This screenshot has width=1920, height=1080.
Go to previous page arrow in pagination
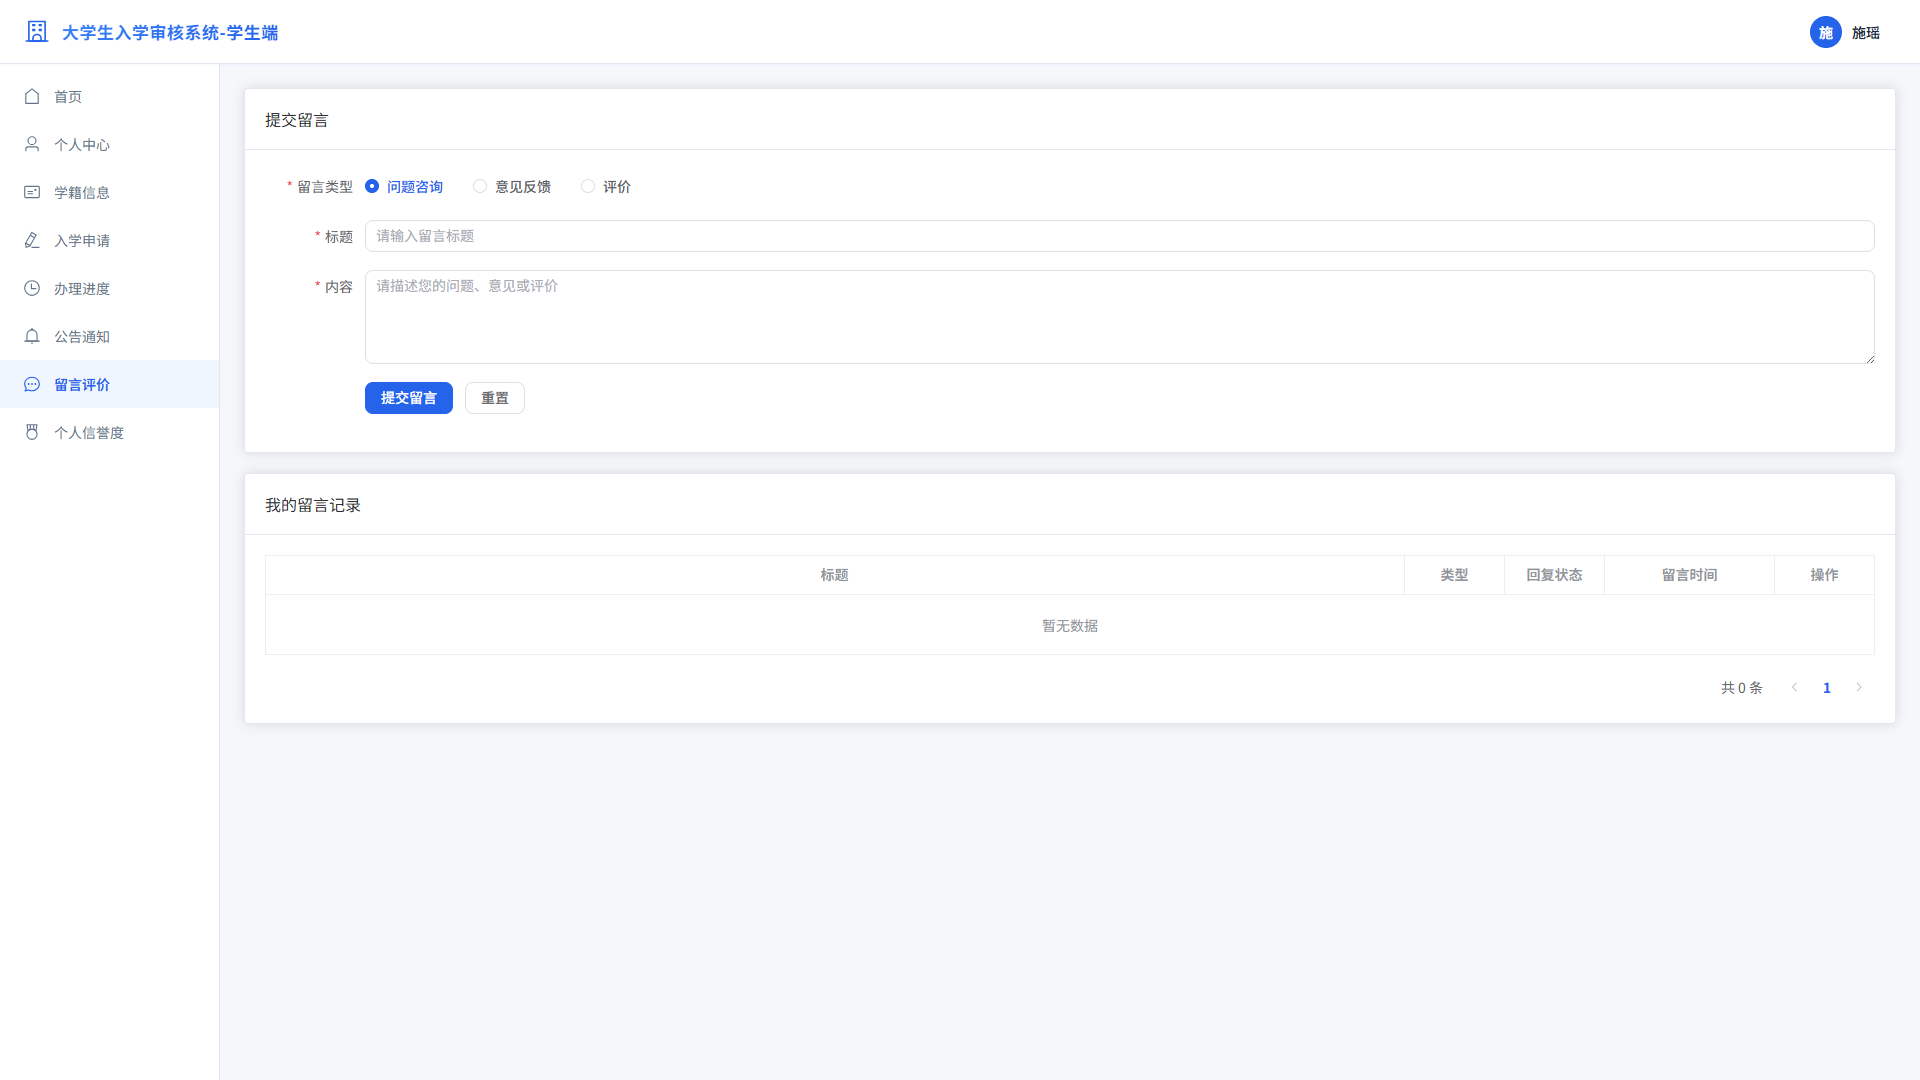[1794, 687]
